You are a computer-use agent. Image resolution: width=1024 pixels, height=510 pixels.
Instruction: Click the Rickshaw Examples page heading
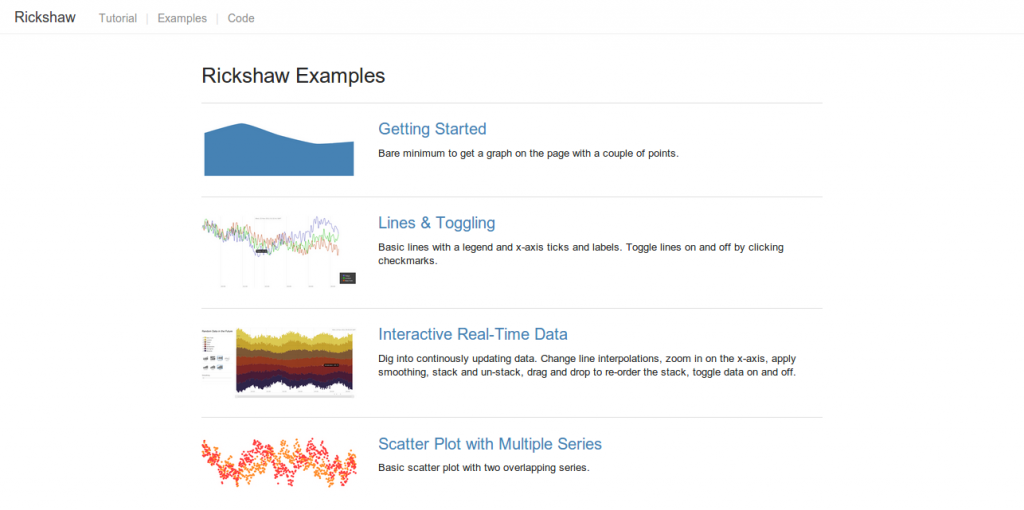[293, 76]
